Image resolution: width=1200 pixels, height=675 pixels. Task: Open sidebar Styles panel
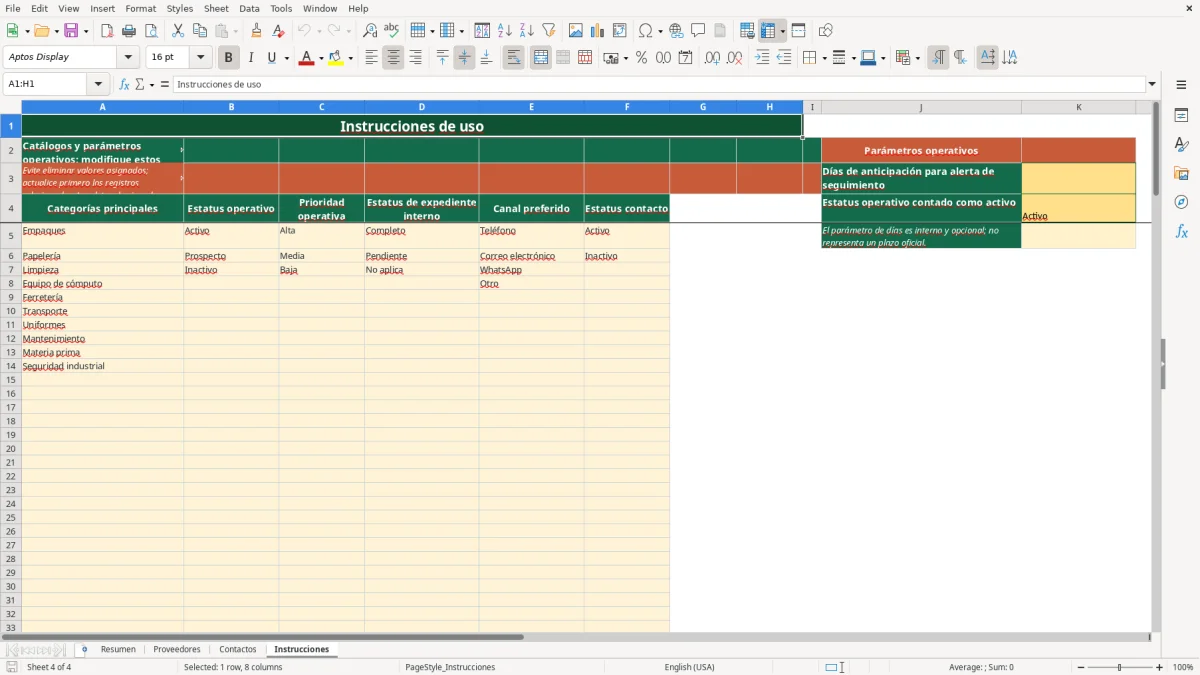1181,144
